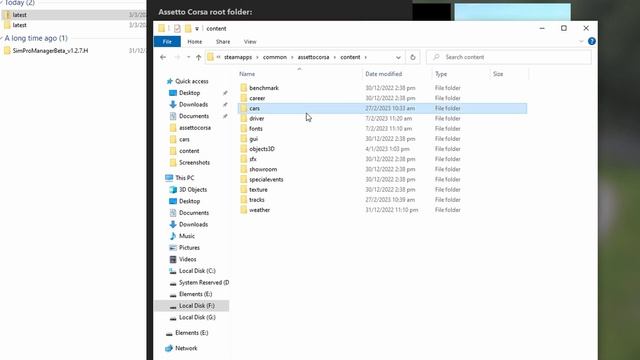Select highlighted latest item in background window
The width and height of the screenshot is (640, 360).
tap(73, 15)
